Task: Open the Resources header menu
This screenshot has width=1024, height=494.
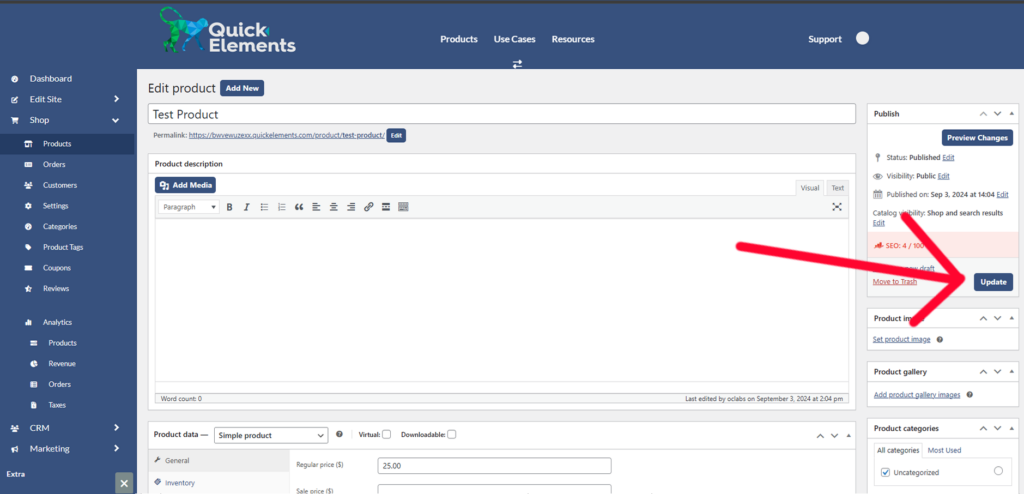Action: click(573, 39)
